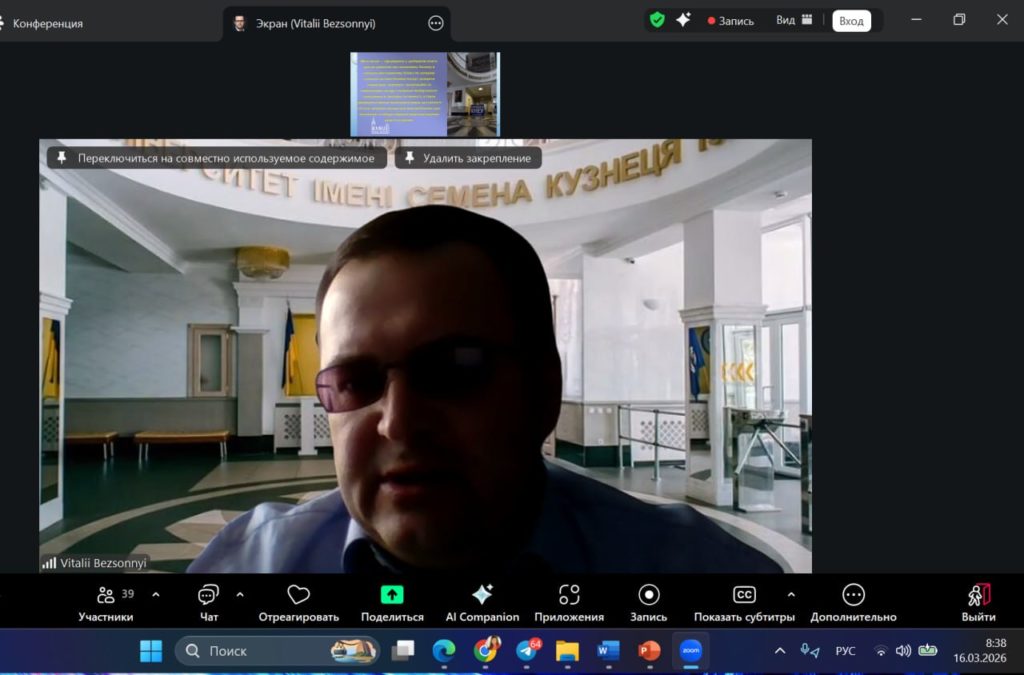Click the green shield encryption icon

[657, 20]
